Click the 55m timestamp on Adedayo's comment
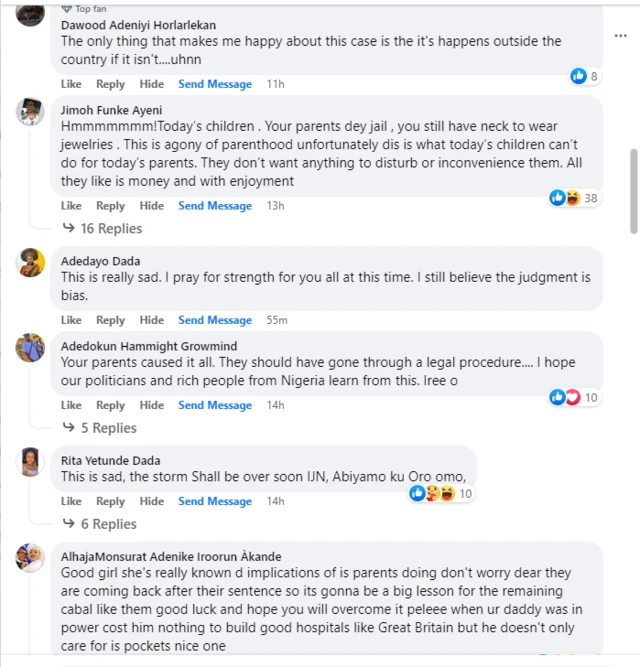Viewport: 640px width, 667px height. tap(276, 320)
